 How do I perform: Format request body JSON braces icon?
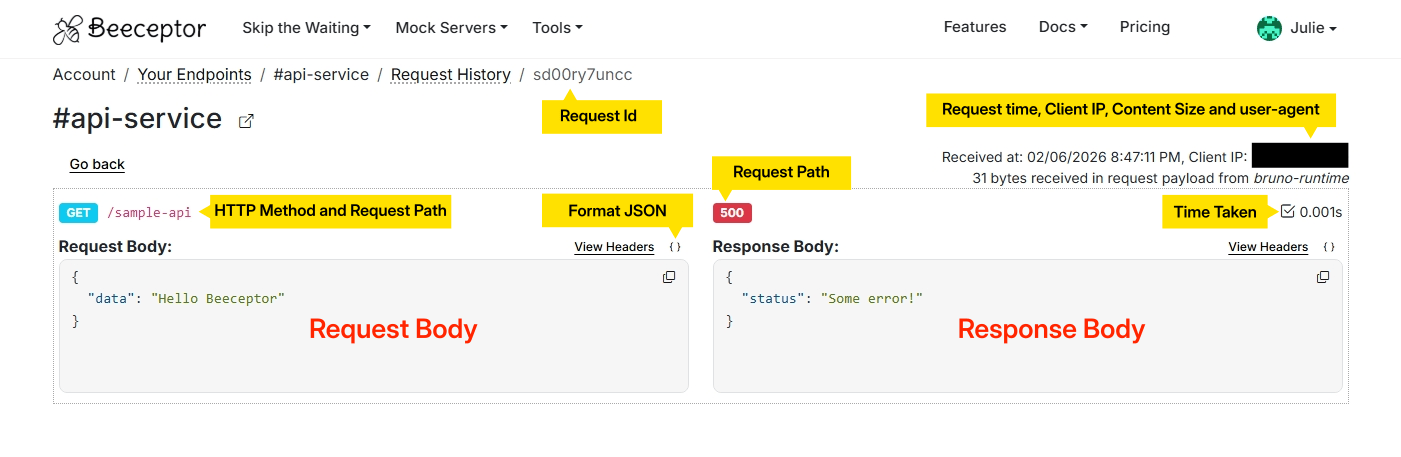coord(675,247)
